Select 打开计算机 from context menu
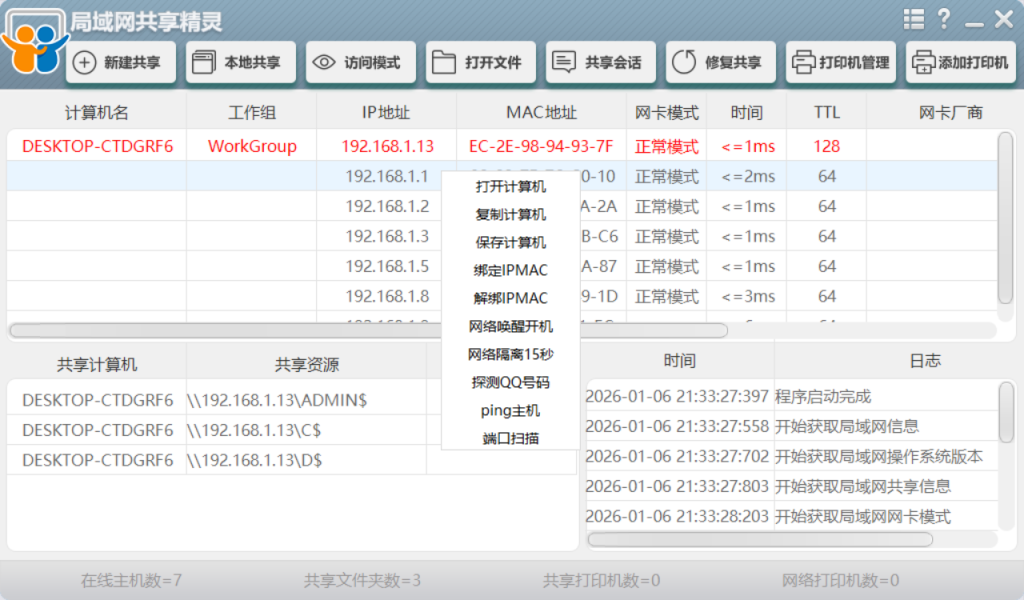 click(x=510, y=187)
